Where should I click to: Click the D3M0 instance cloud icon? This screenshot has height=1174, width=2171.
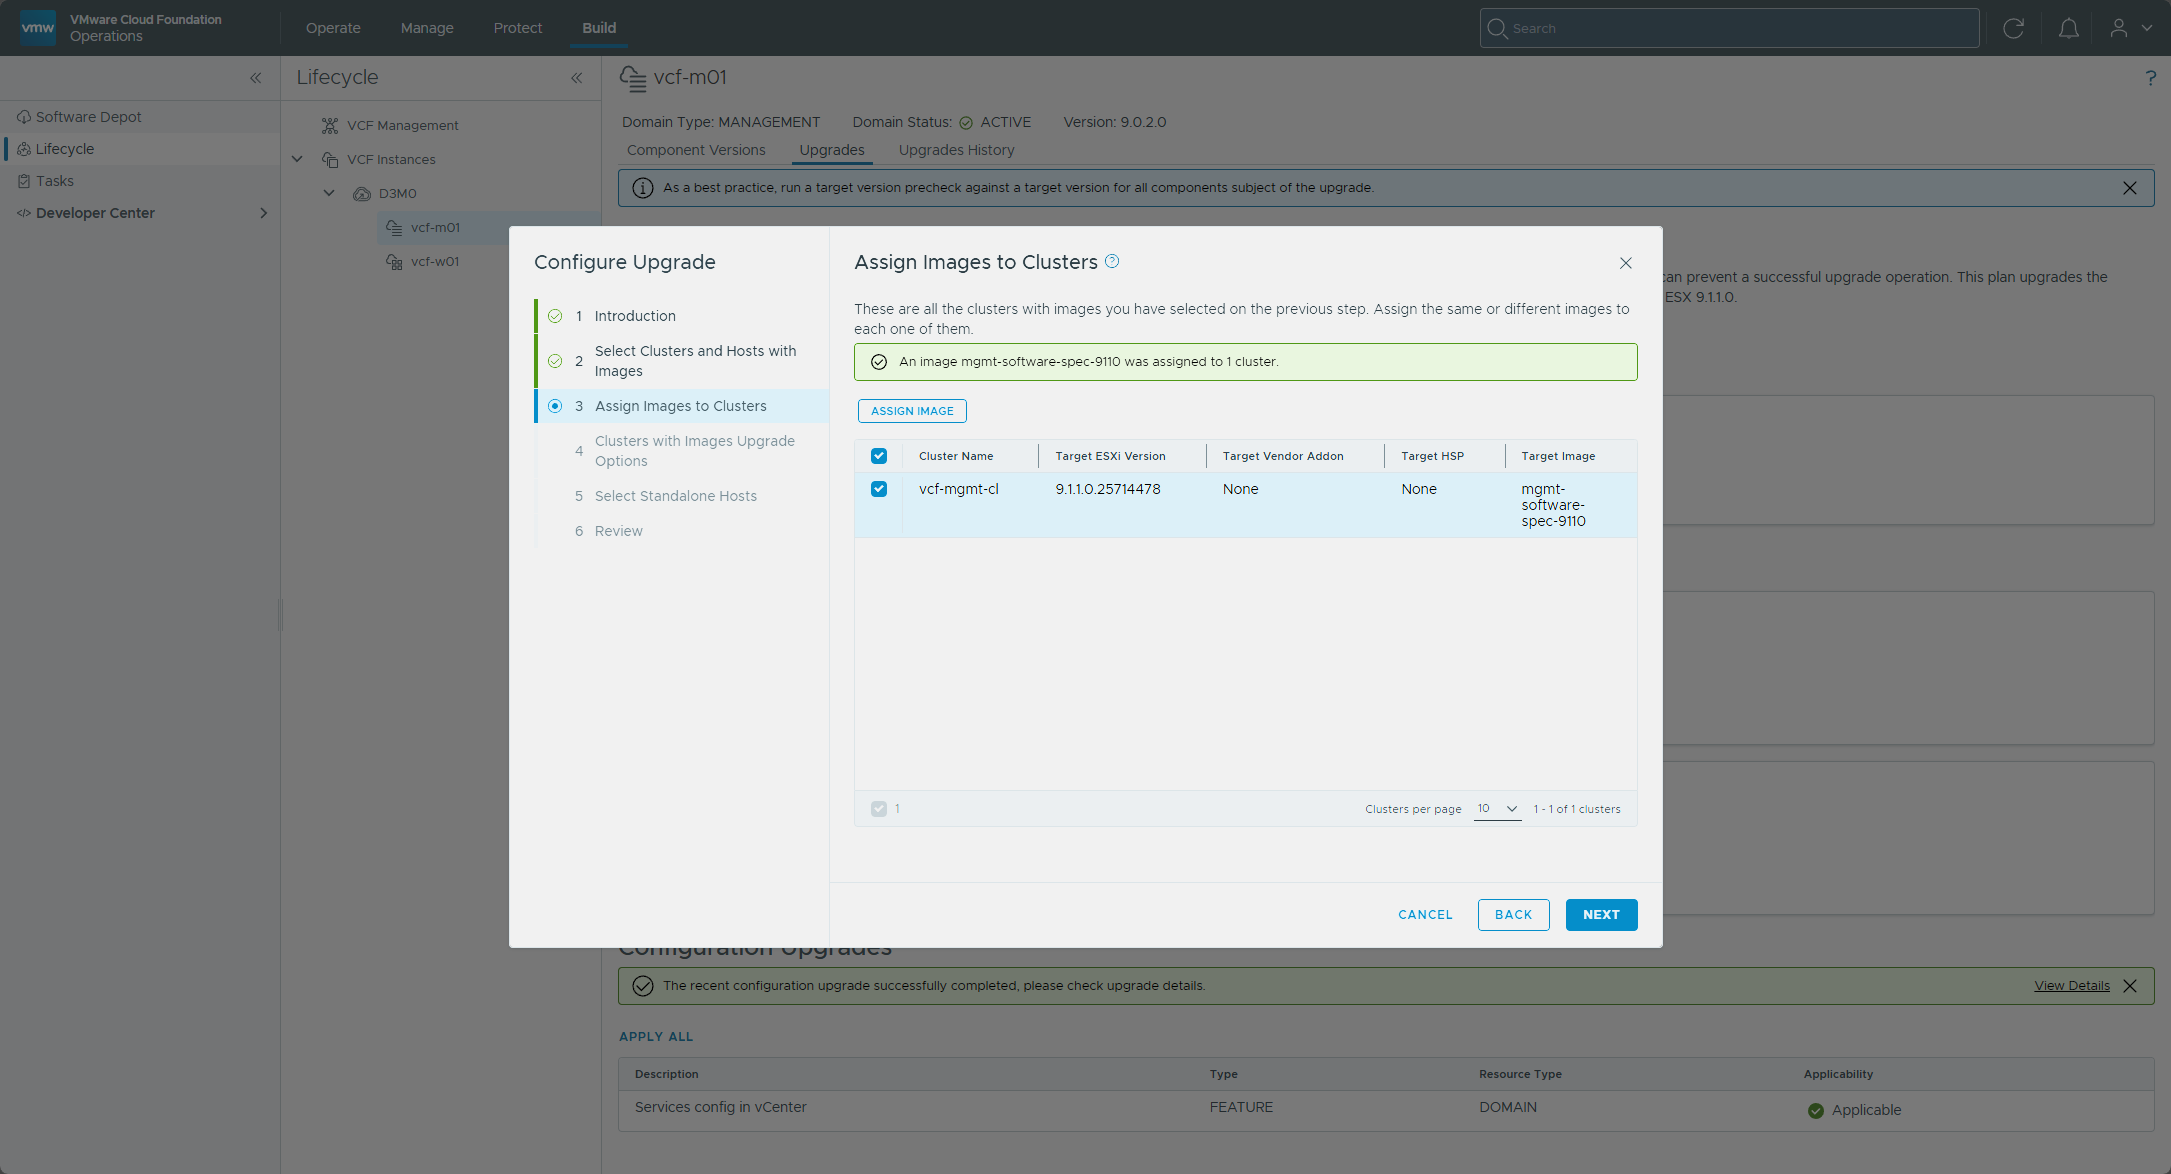pos(361,193)
